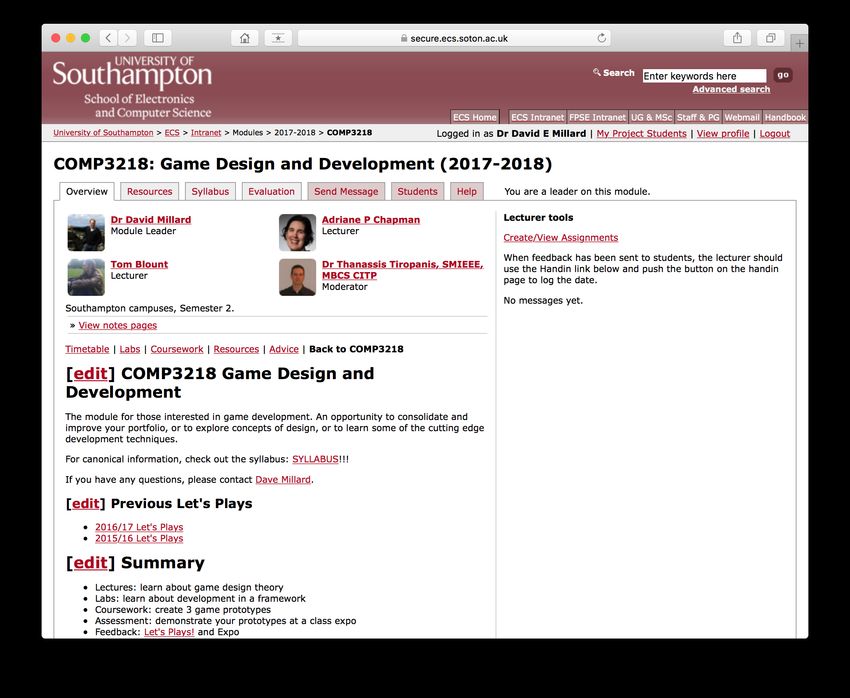Open Let's Plays! feedback link
This screenshot has width=850, height=698.
(169, 632)
